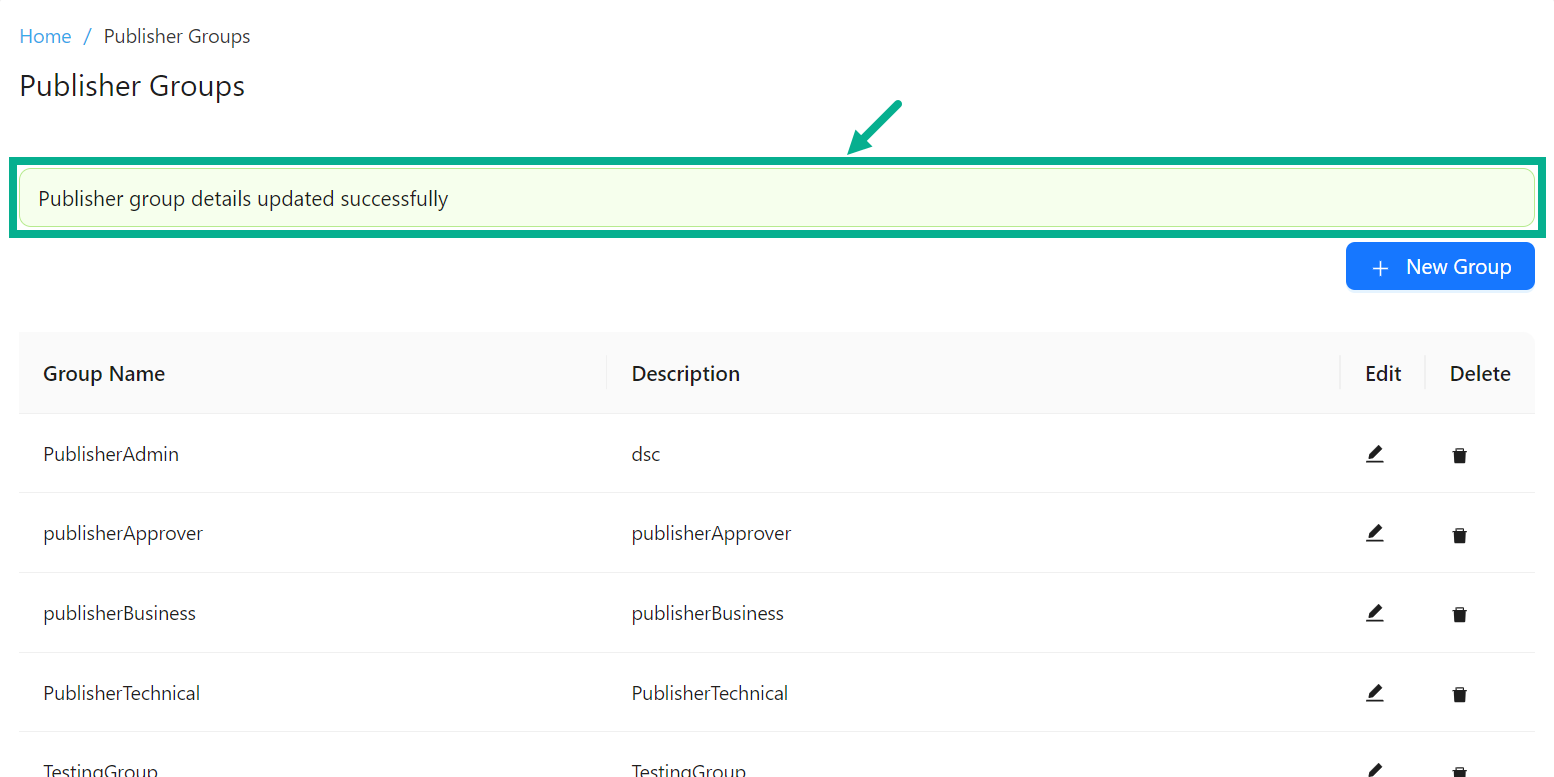
Task: Edit the PublisherTechnical group
Action: (x=1375, y=693)
